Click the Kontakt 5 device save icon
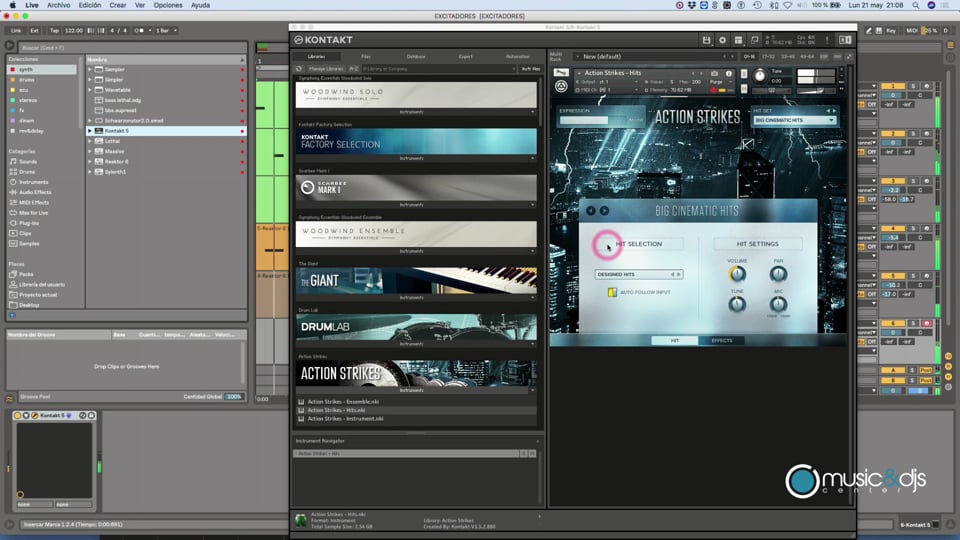Screen dimensions: 960x540 point(91,415)
